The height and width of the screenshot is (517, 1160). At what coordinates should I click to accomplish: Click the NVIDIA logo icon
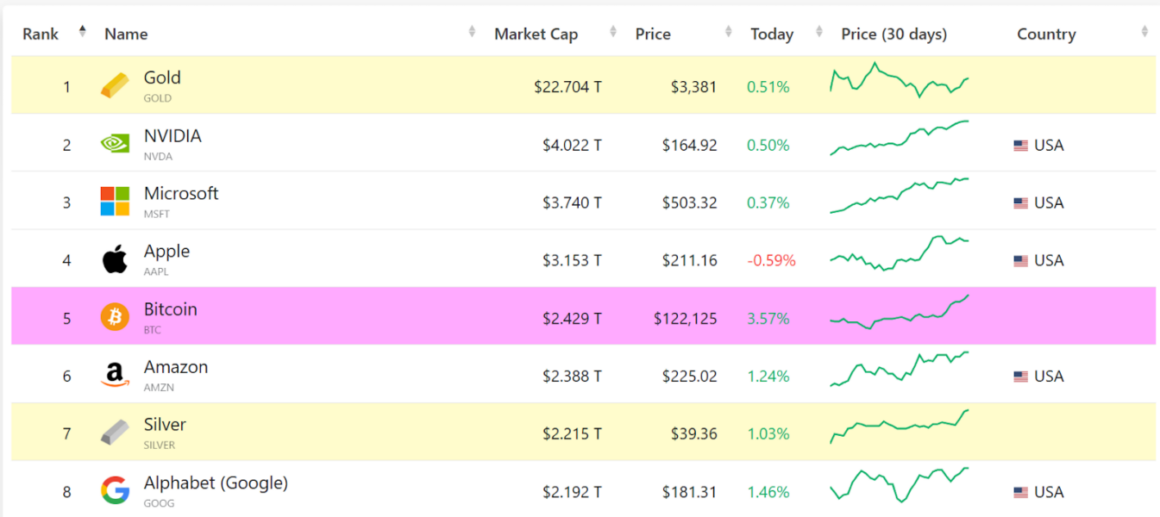(x=115, y=144)
